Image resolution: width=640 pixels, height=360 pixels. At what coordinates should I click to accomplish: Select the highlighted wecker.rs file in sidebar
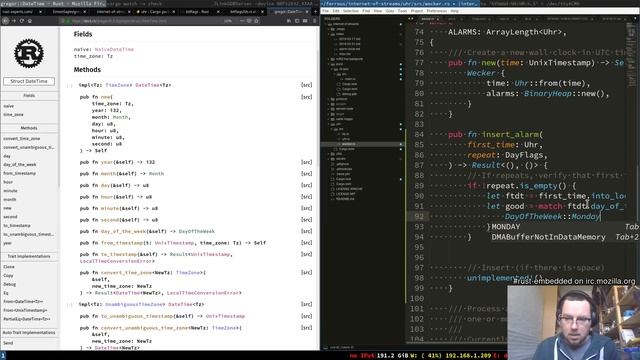[x=362, y=144]
